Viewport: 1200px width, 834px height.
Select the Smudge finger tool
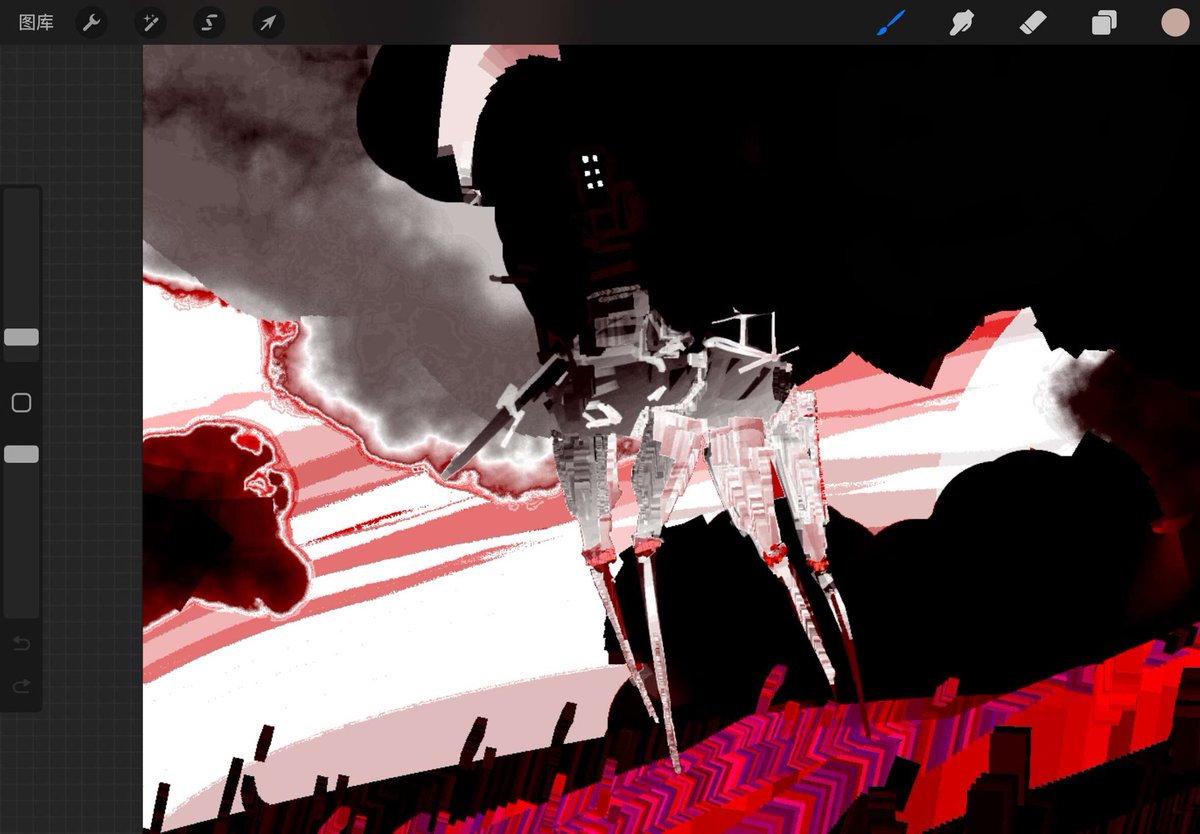coord(961,22)
